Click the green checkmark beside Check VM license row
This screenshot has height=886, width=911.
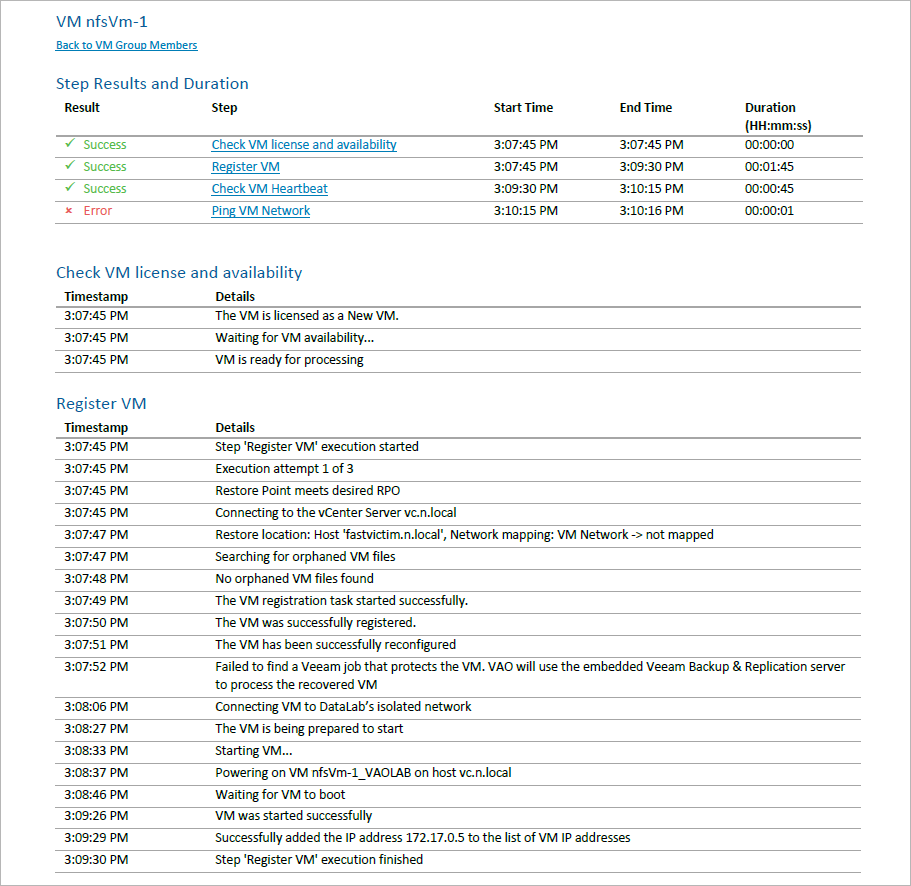tap(70, 143)
